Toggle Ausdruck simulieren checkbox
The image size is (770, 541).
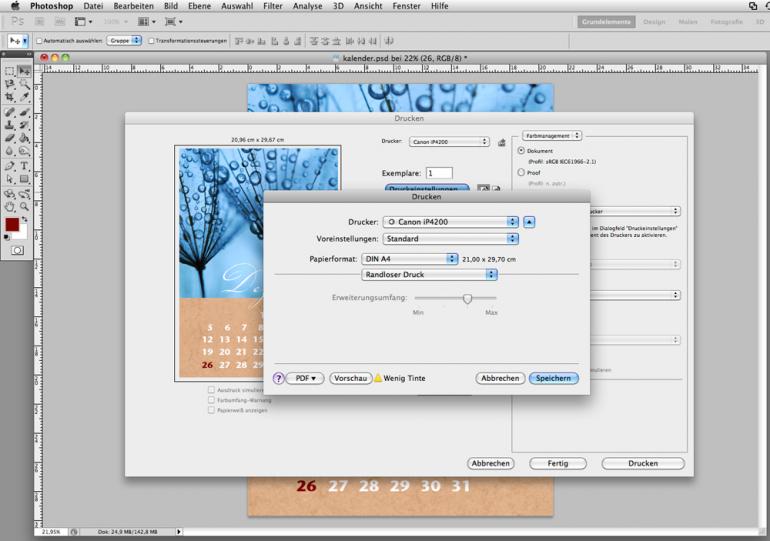(211, 390)
